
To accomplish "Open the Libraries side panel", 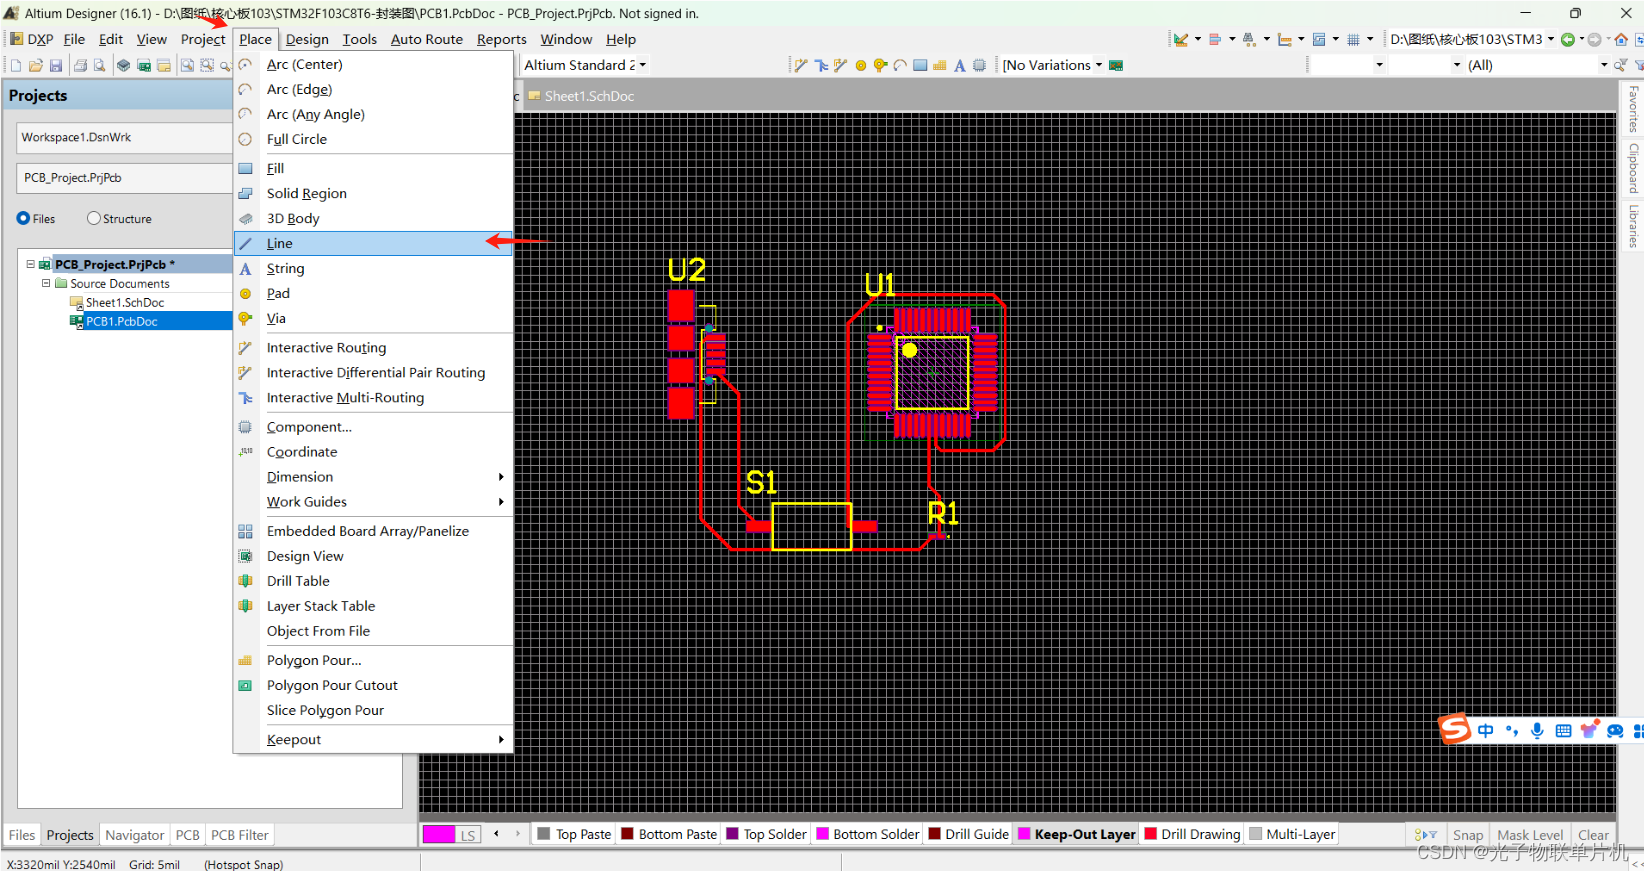I will click(1633, 226).
